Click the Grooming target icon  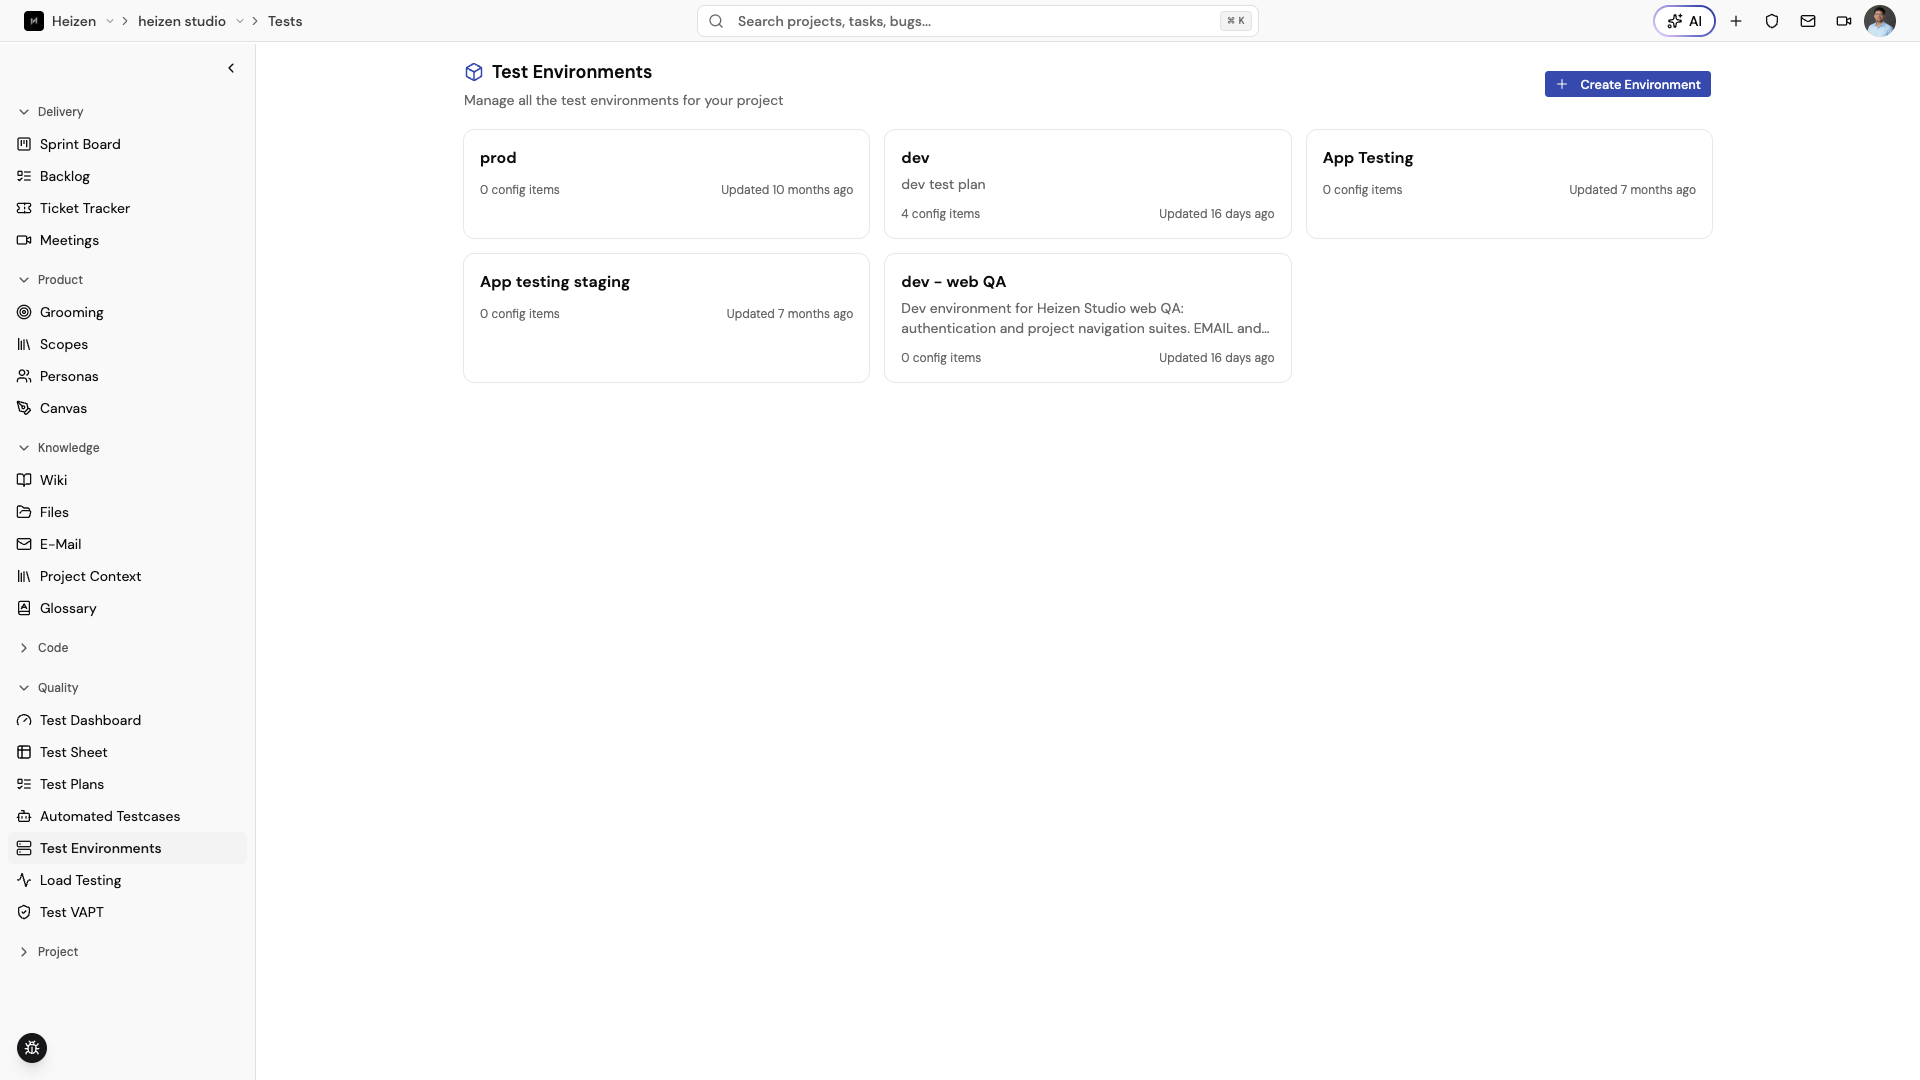(24, 312)
